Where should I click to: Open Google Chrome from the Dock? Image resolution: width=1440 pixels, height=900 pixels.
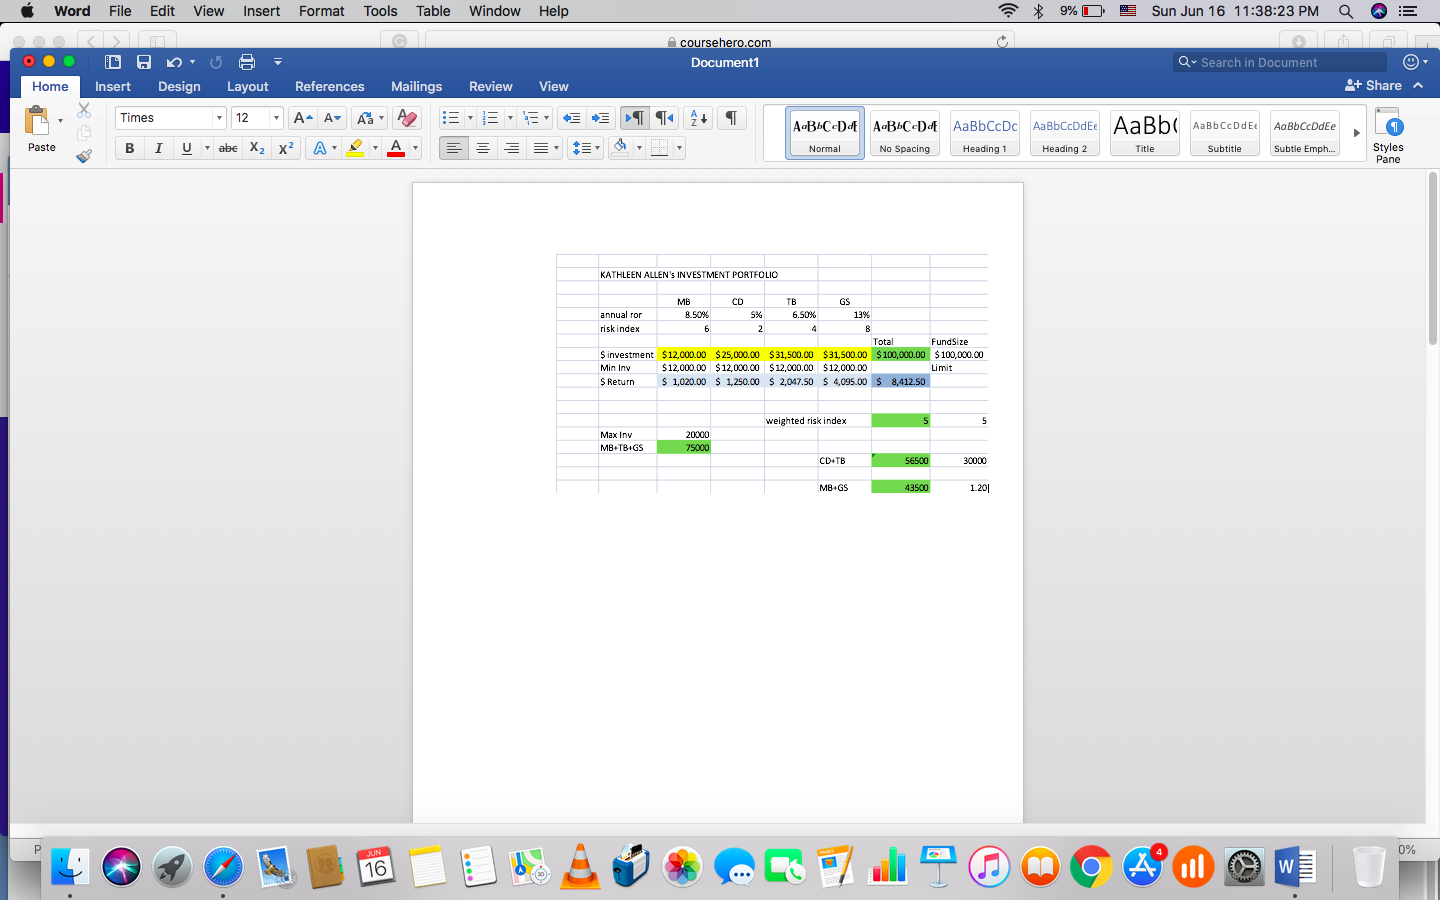click(x=1091, y=867)
